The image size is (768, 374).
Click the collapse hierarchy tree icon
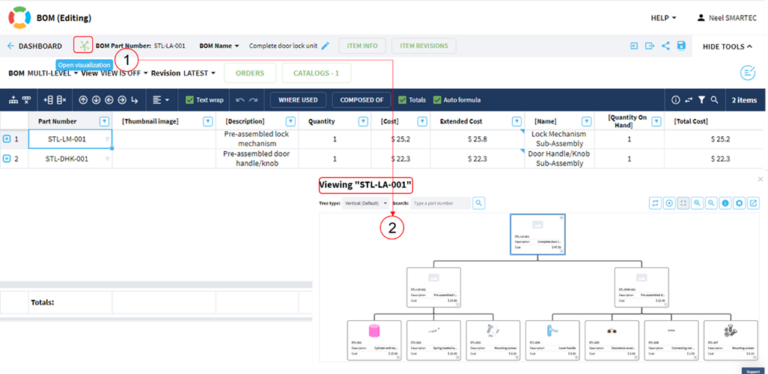[26, 100]
